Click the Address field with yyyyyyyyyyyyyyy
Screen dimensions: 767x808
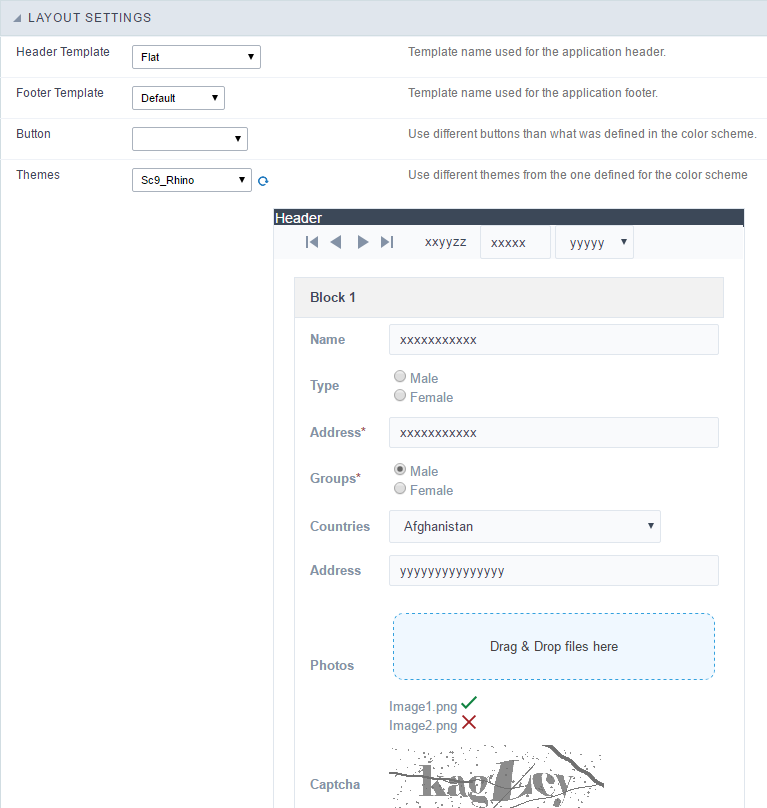pos(554,570)
